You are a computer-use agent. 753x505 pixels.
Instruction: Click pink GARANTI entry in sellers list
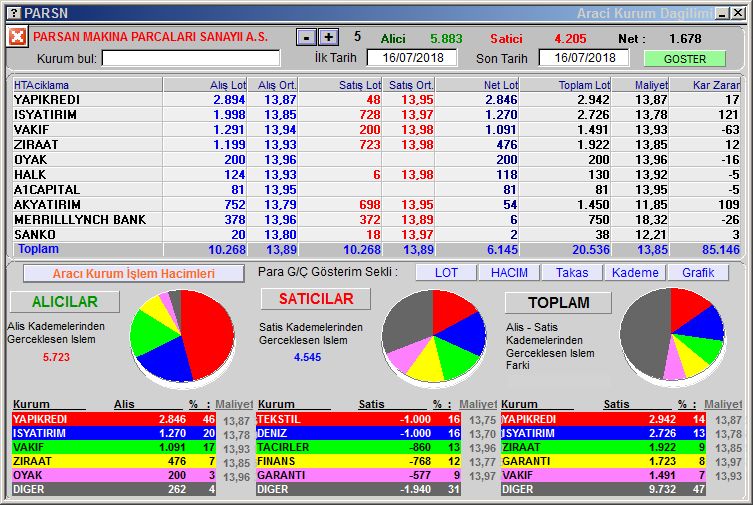click(x=359, y=475)
